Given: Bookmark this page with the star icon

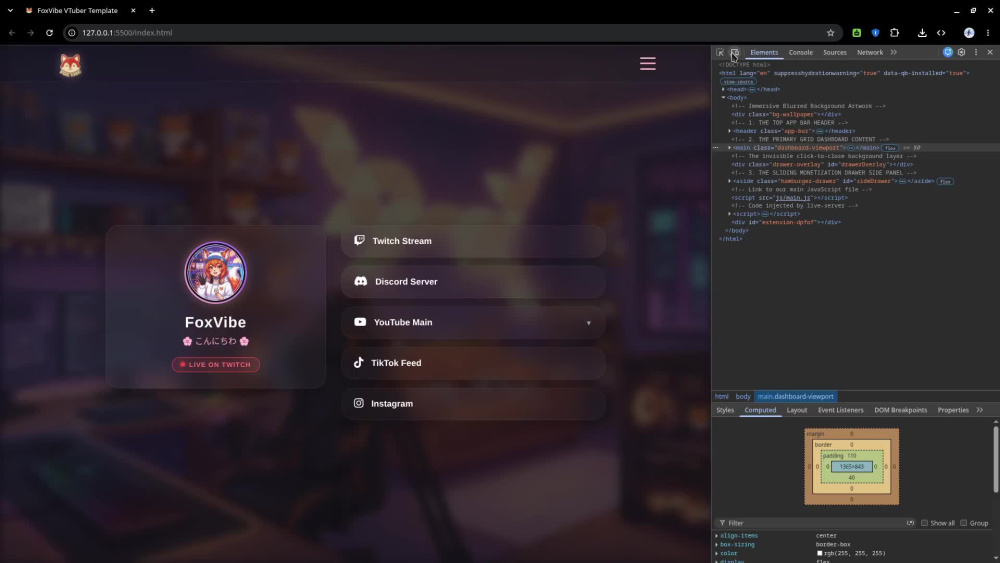Looking at the screenshot, I should coord(830,33).
